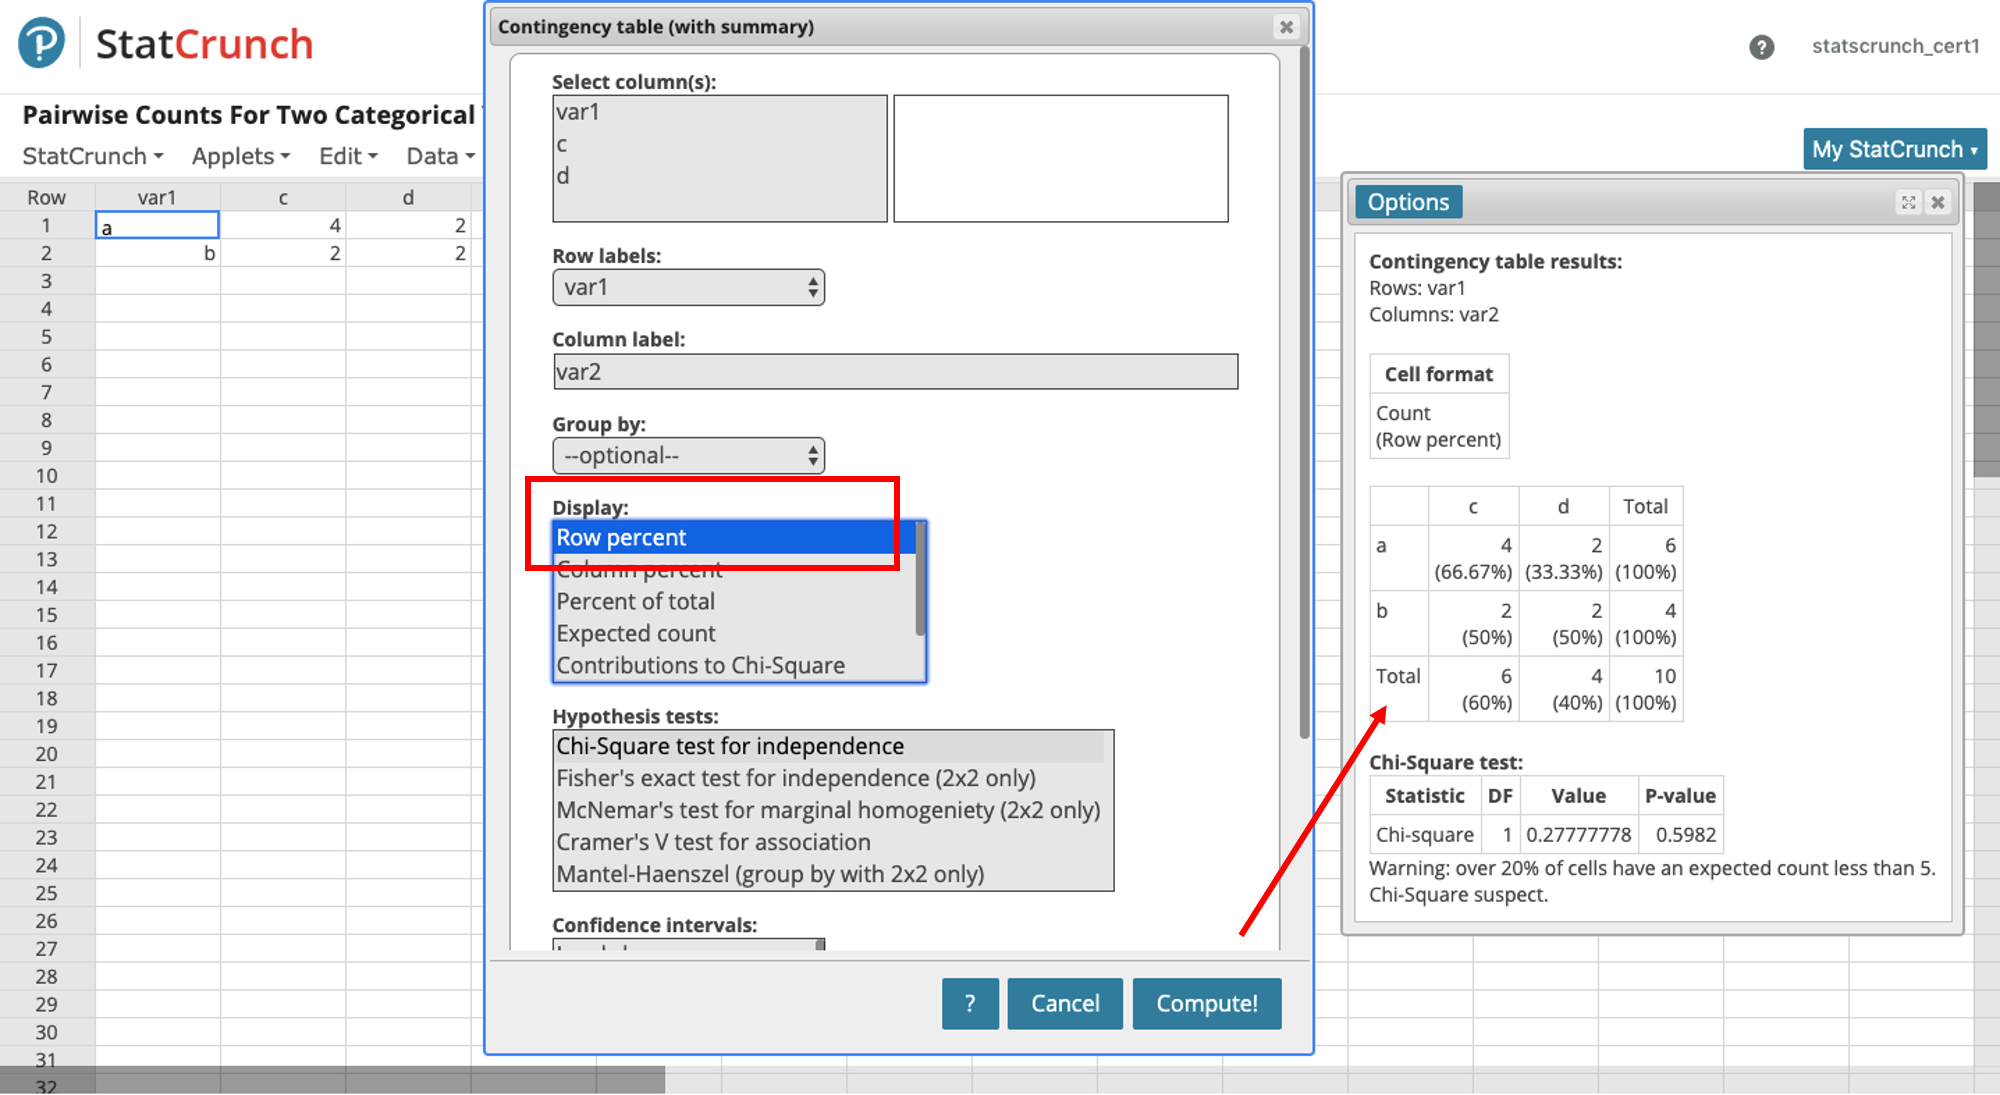Click the Pearson logo icon
Image resolution: width=2000 pixels, height=1095 pixels.
pyautogui.click(x=41, y=43)
